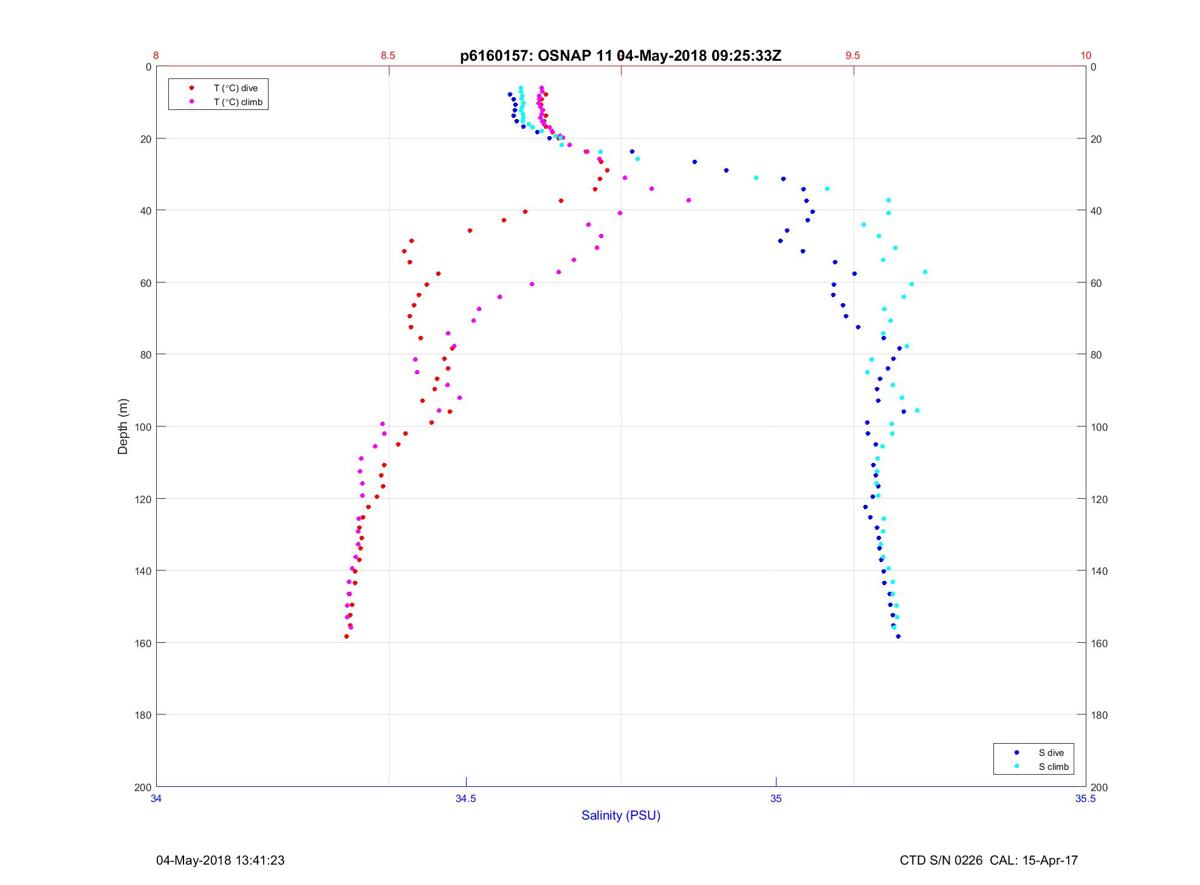Click the red 8 temperature tick label
Screen dimensions: 1200x885
click(156, 56)
